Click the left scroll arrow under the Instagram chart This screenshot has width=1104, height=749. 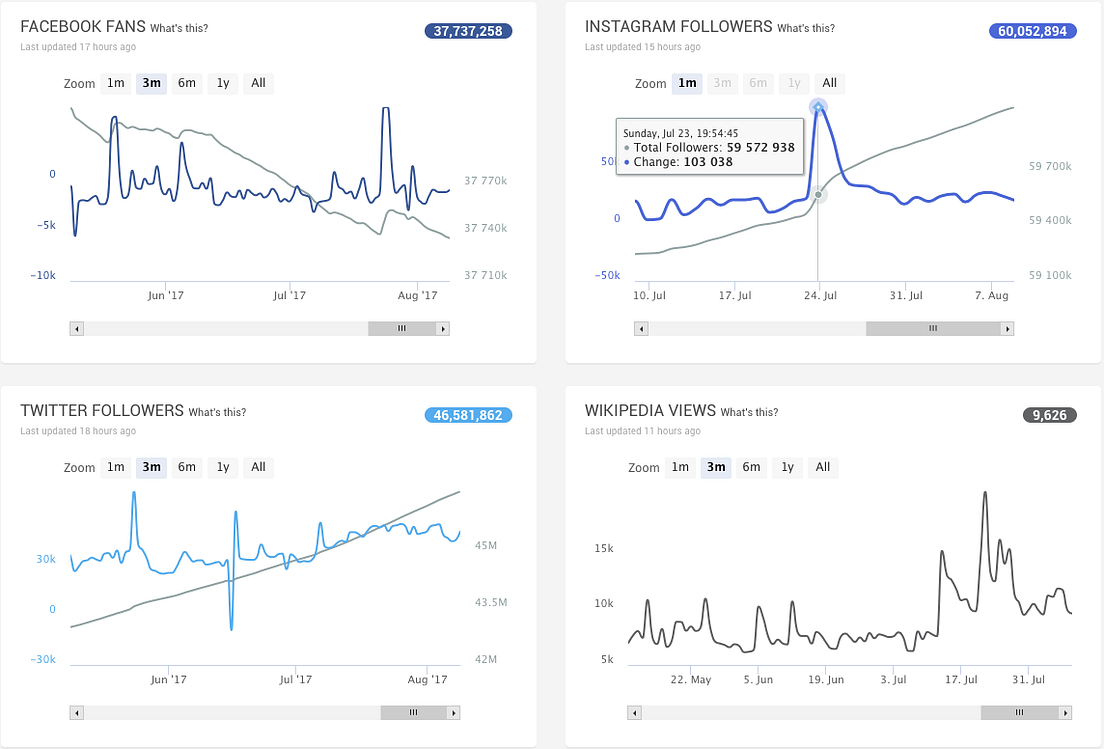point(640,327)
